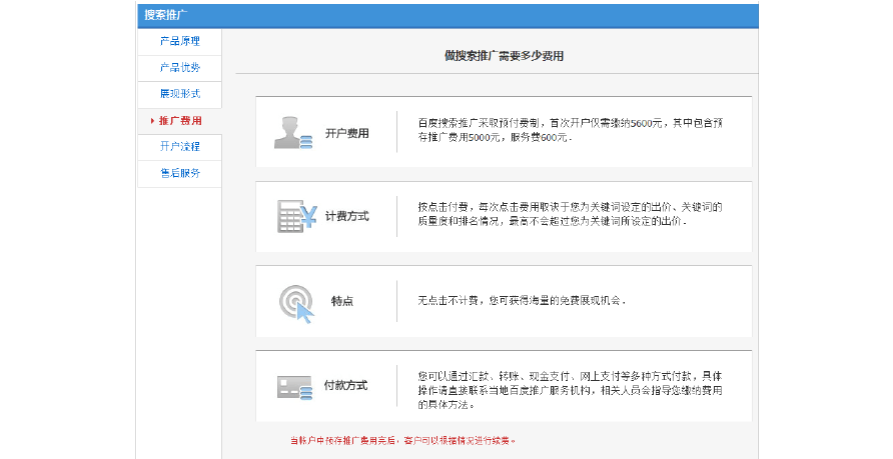Click the 无点击不计费 description text
Image resolution: width=893 pixels, height=459 pixels.
[x=521, y=301]
